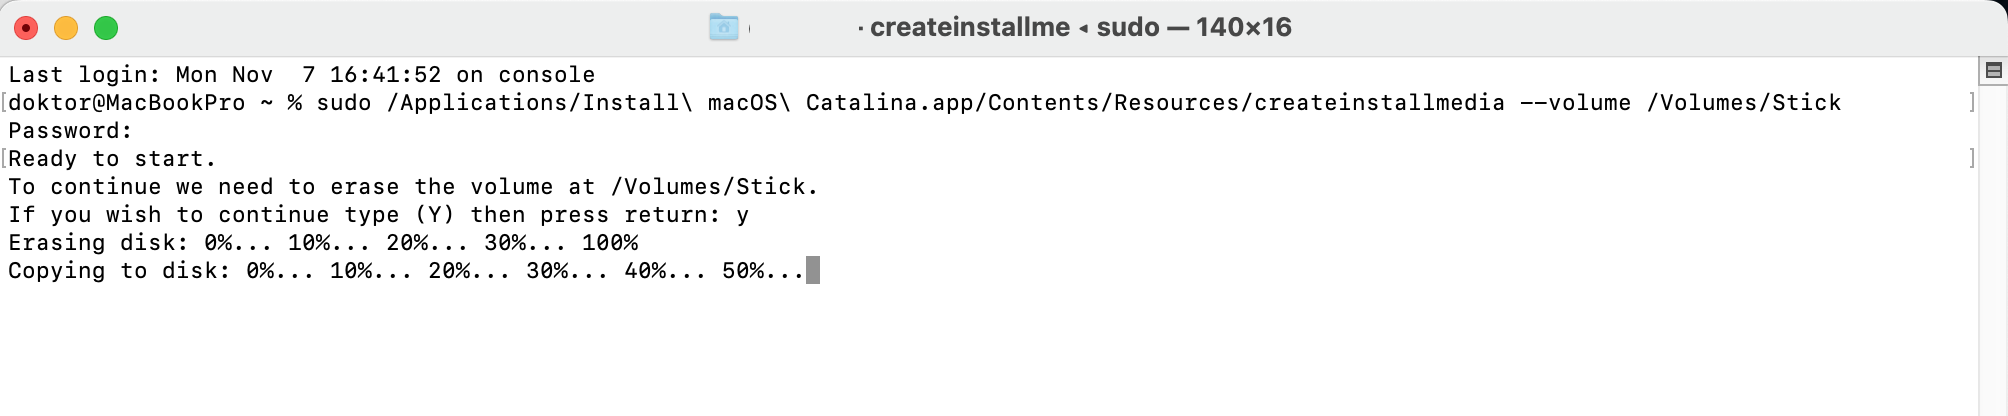Click the 'Ready to start.' text

(x=112, y=158)
